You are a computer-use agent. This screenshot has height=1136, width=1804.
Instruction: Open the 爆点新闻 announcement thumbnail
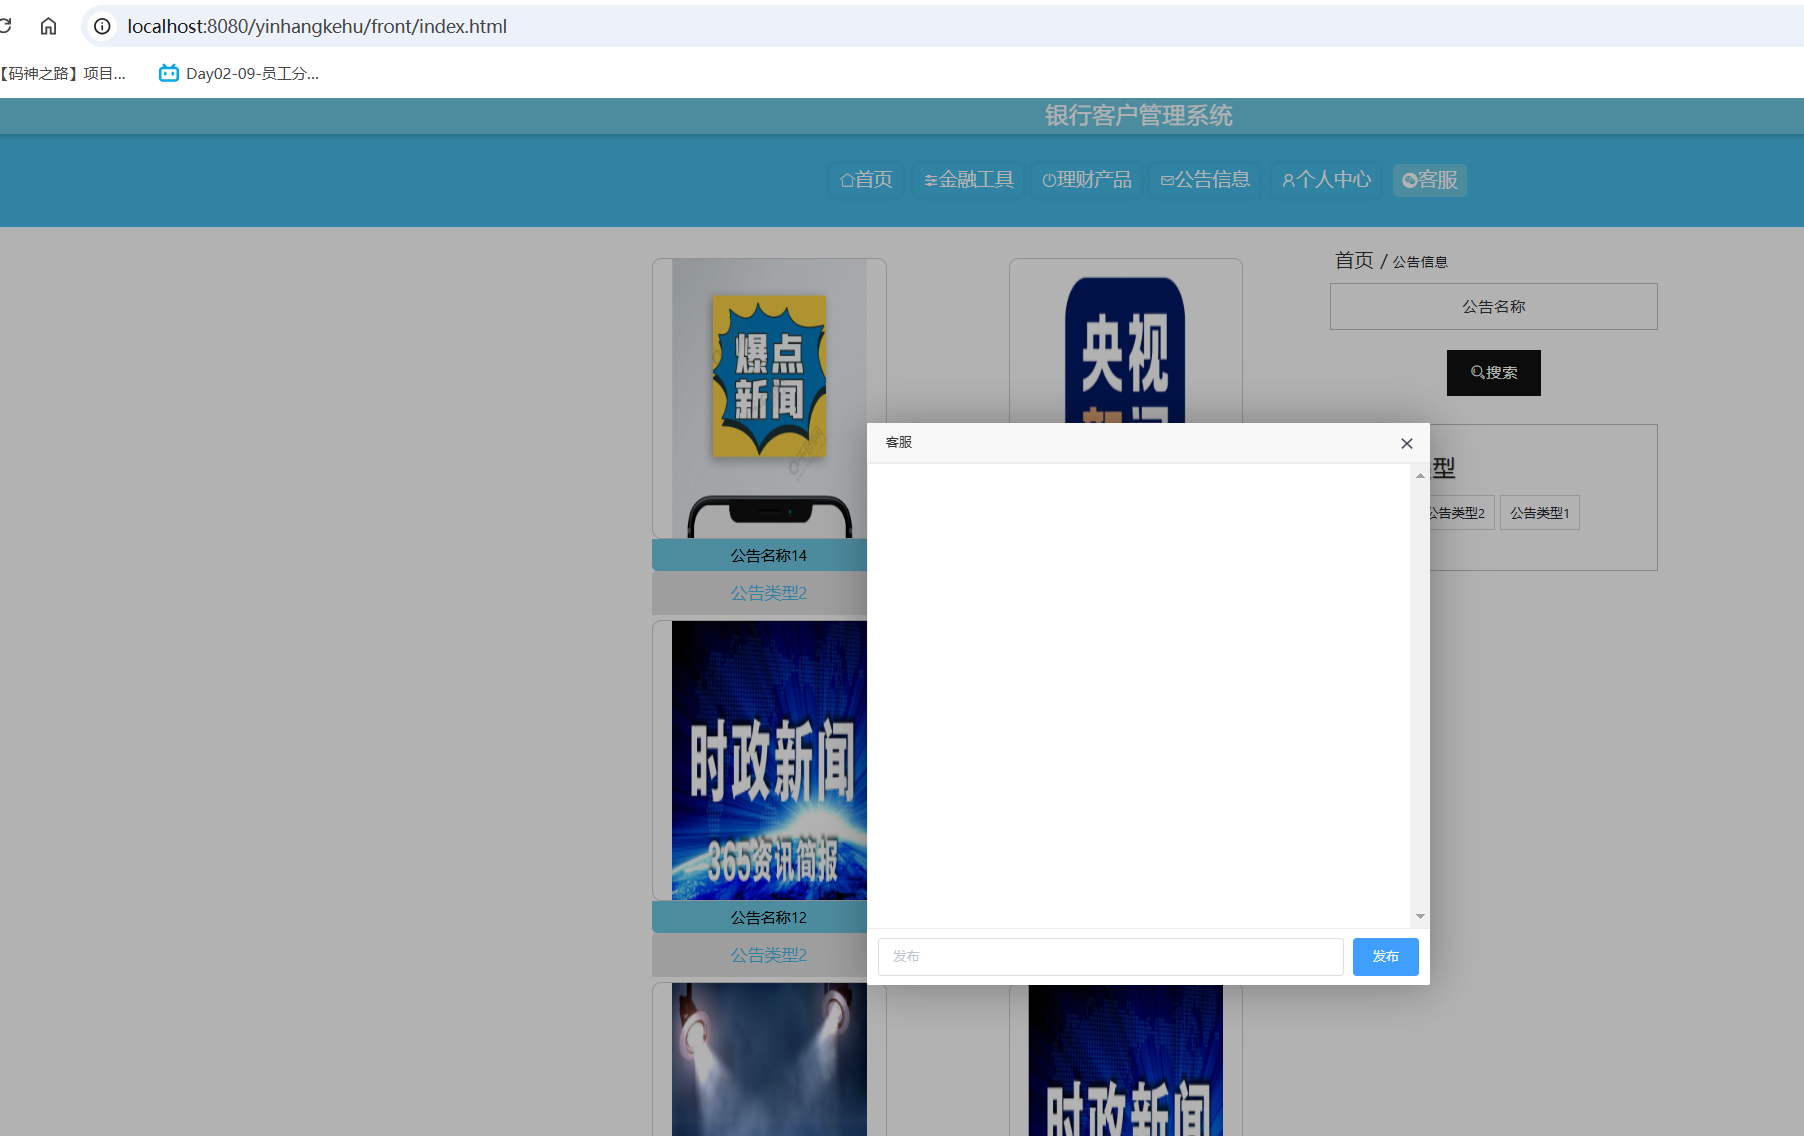pyautogui.click(x=769, y=398)
